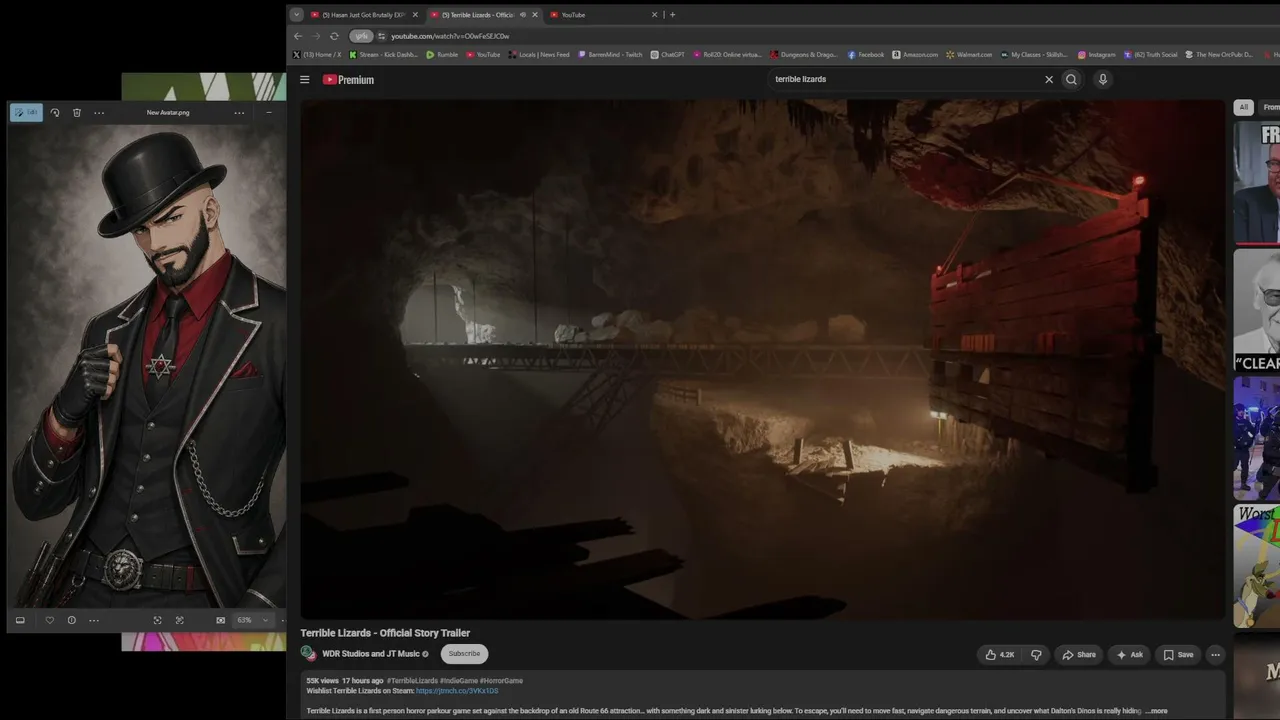Viewport: 1280px width, 720px height.
Task: Reload the YouTube page
Action: (x=334, y=36)
